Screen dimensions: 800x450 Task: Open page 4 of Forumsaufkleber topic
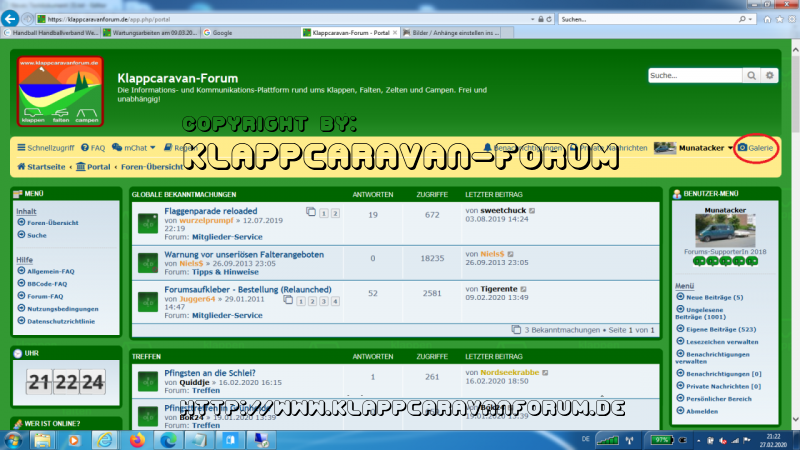pyautogui.click(x=335, y=302)
